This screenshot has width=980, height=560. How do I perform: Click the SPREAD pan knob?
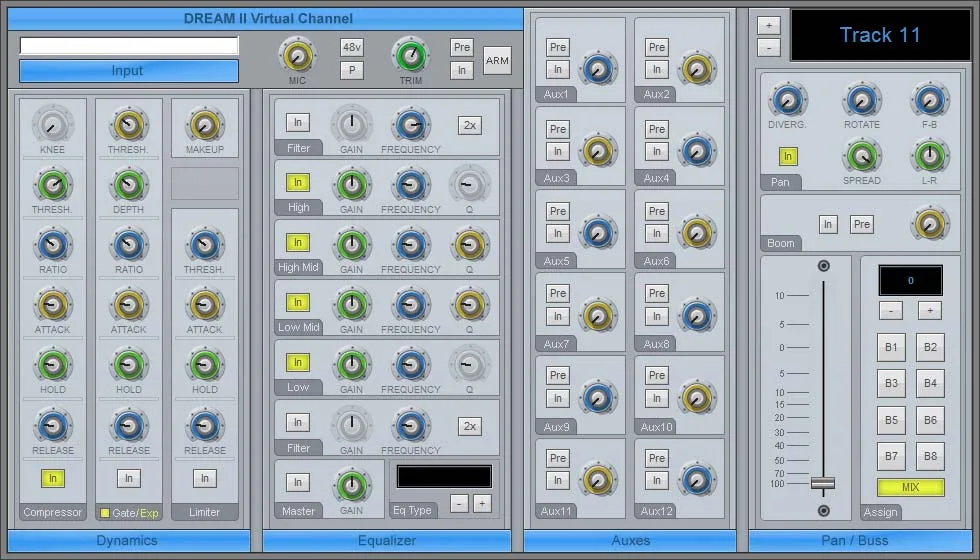pos(862,156)
